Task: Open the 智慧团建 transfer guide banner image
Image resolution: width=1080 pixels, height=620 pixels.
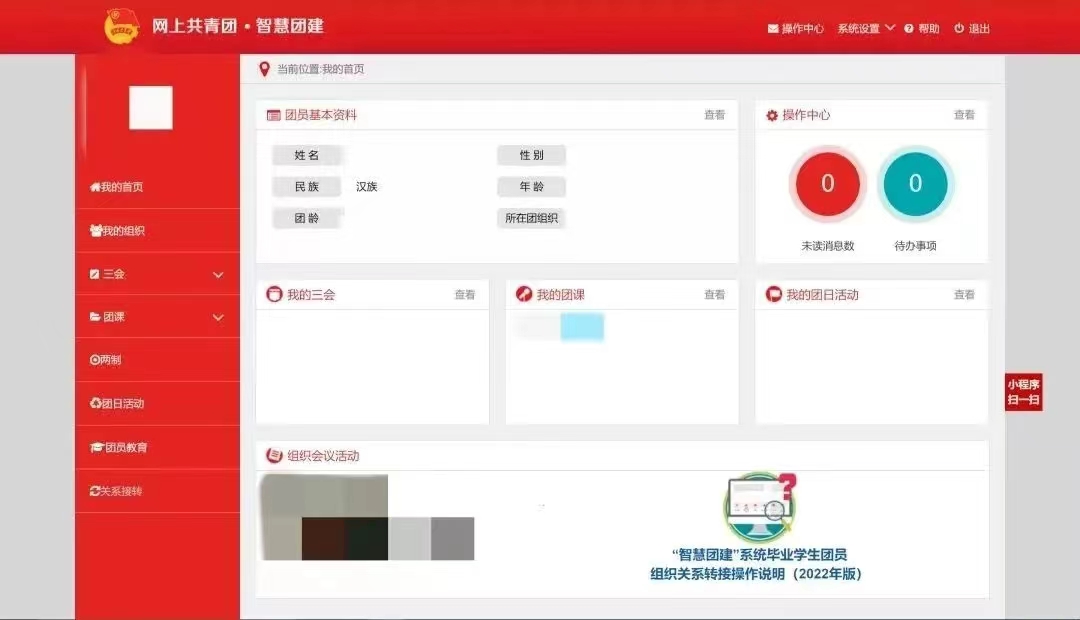Action: coord(756,528)
